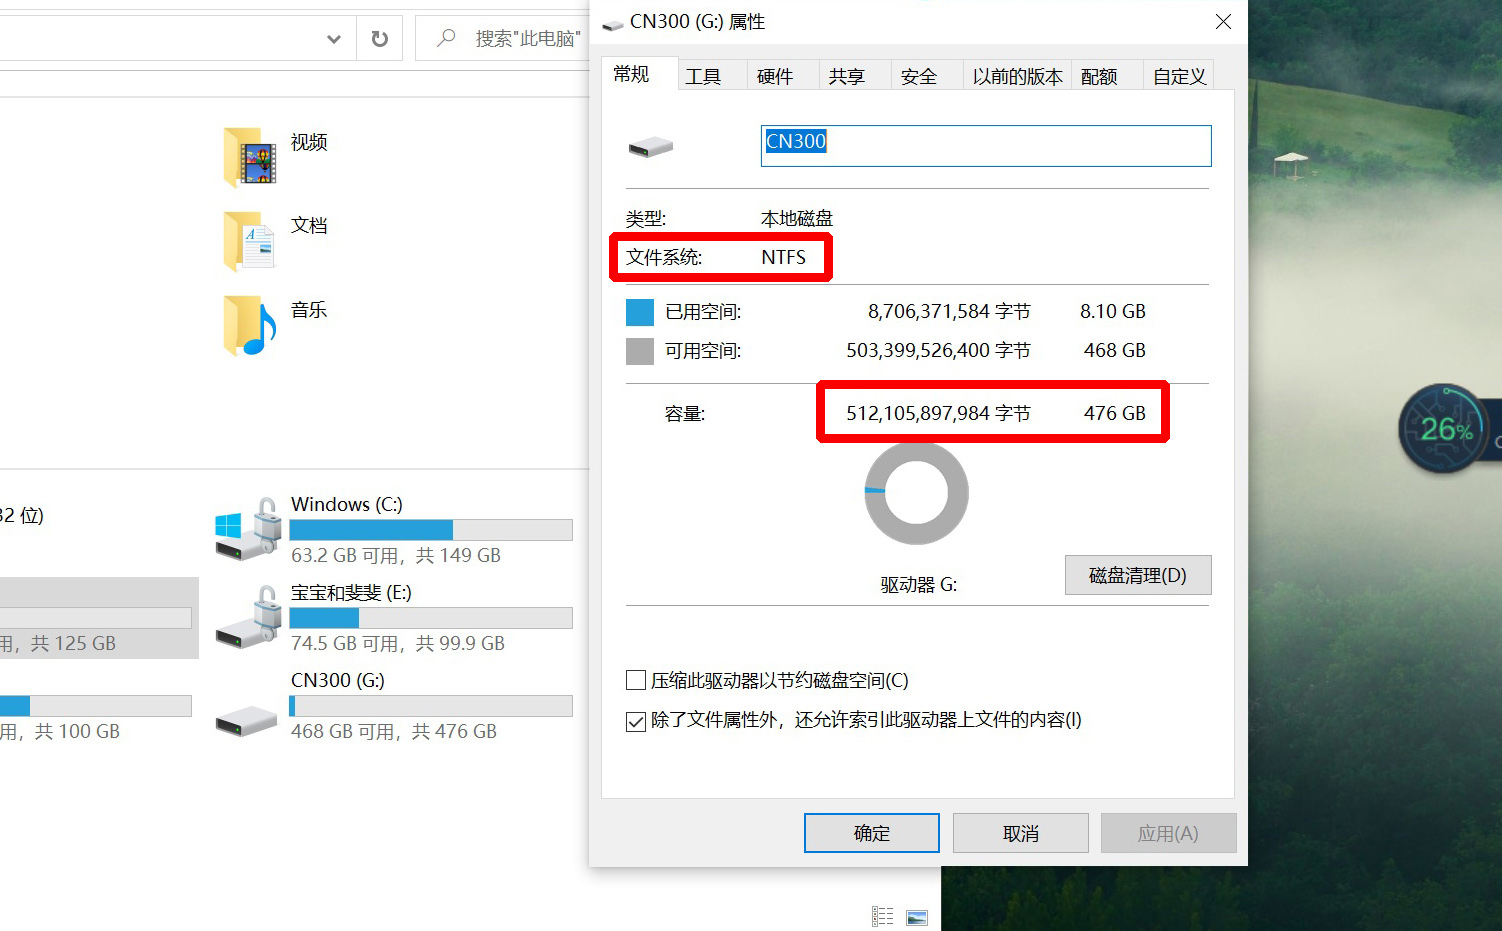1502x931 pixels.
Task: Select the 视频 folder label
Action: [309, 142]
